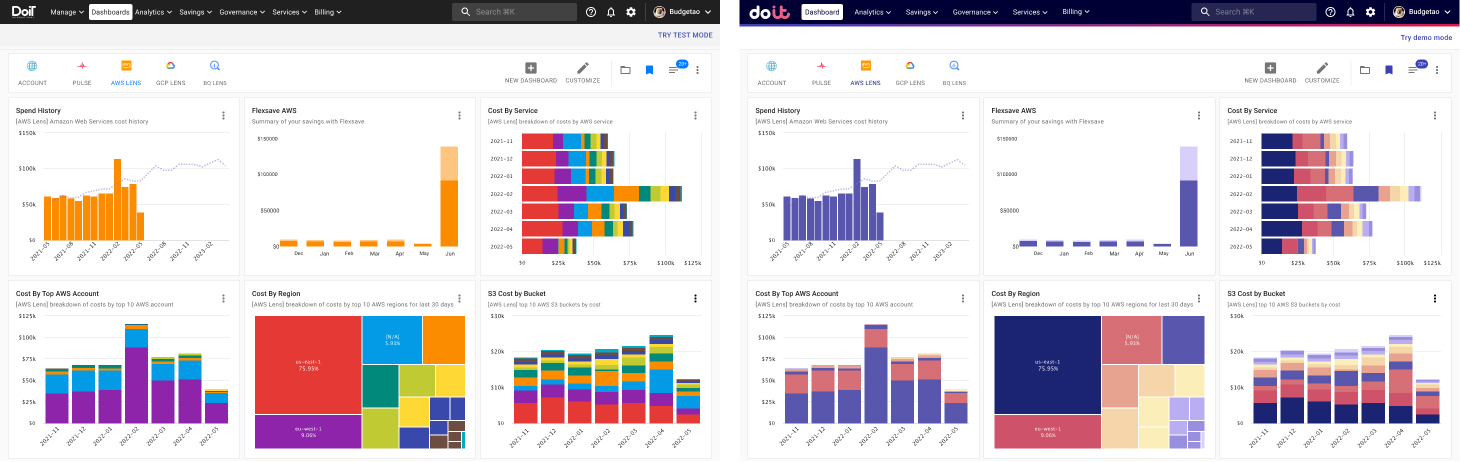
Task: Open the Budgetao user dropdown in the purple dashboard
Action: (1422, 12)
